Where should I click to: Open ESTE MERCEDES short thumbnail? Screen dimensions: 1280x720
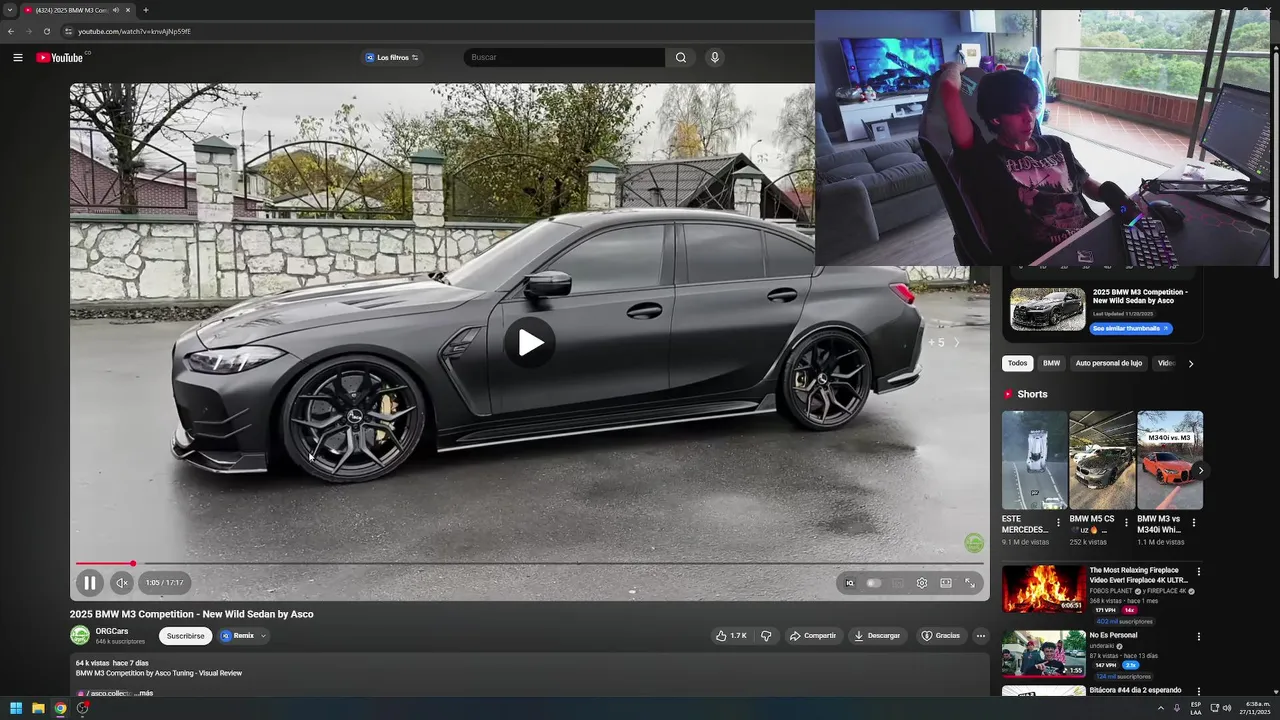[1035, 460]
